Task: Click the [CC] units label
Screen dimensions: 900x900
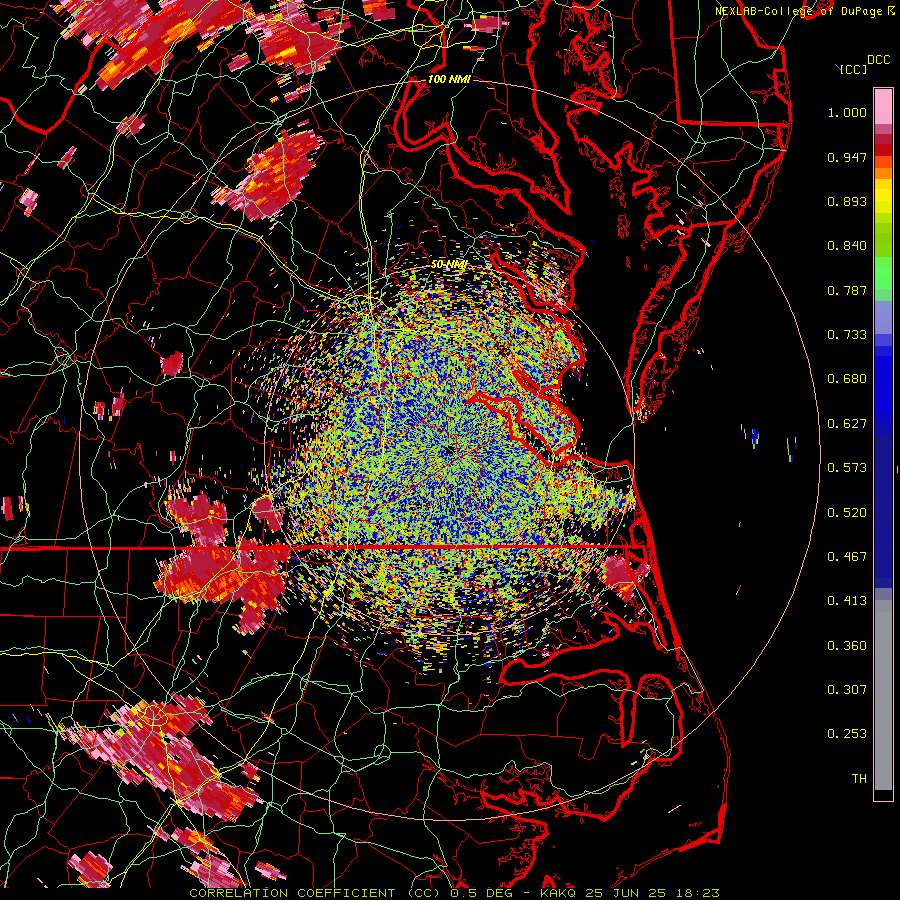Action: tap(853, 69)
